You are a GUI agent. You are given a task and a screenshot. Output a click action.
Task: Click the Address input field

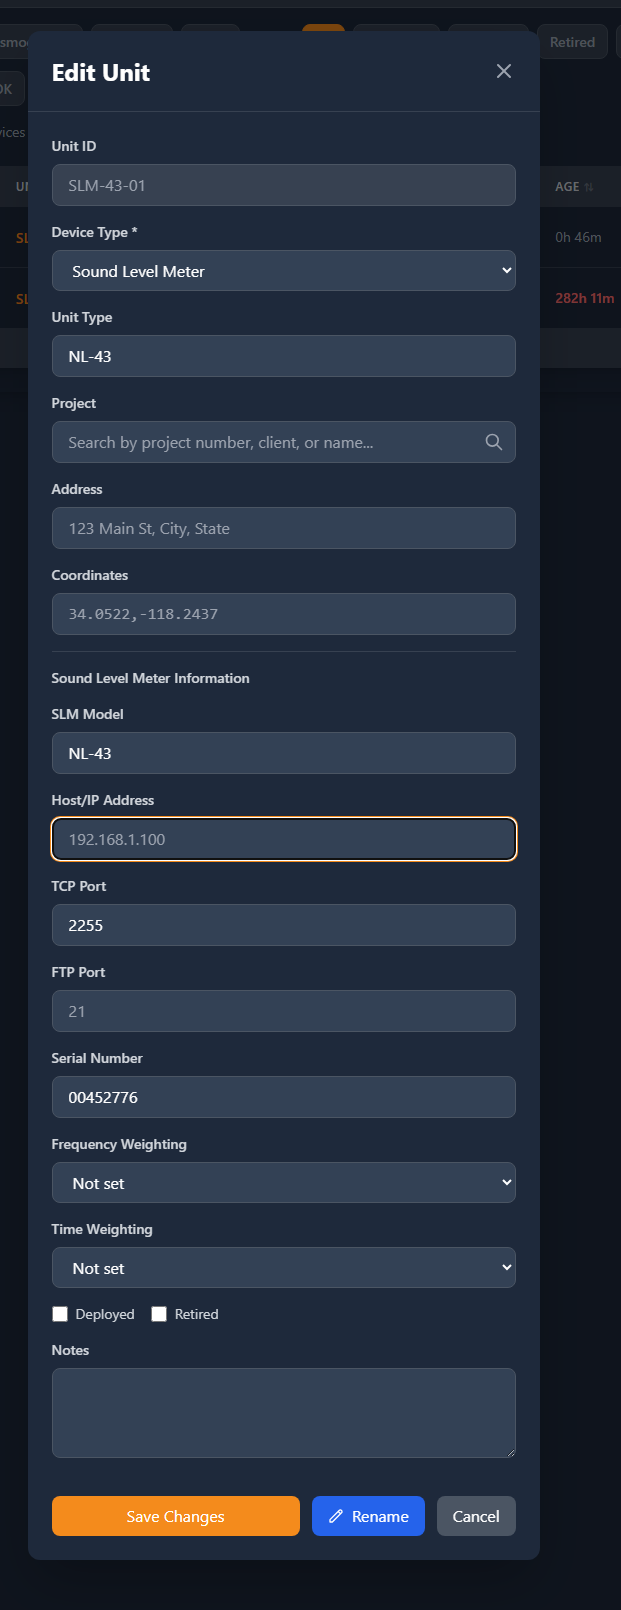pyautogui.click(x=283, y=528)
